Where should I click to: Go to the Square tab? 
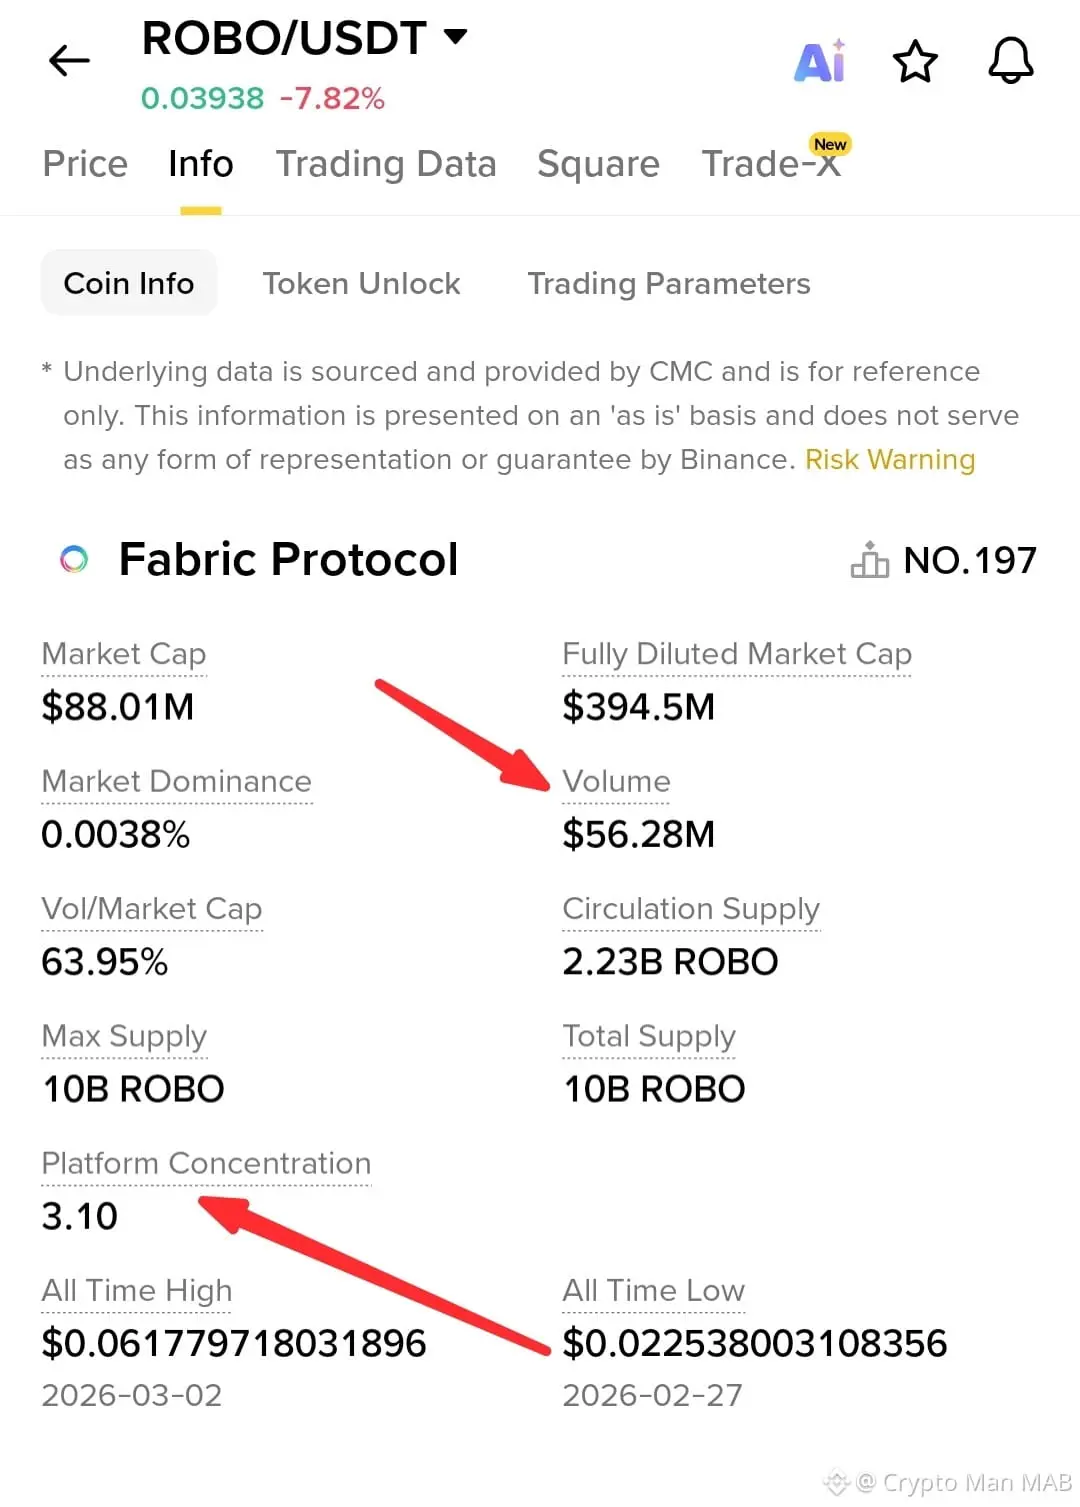click(x=598, y=164)
